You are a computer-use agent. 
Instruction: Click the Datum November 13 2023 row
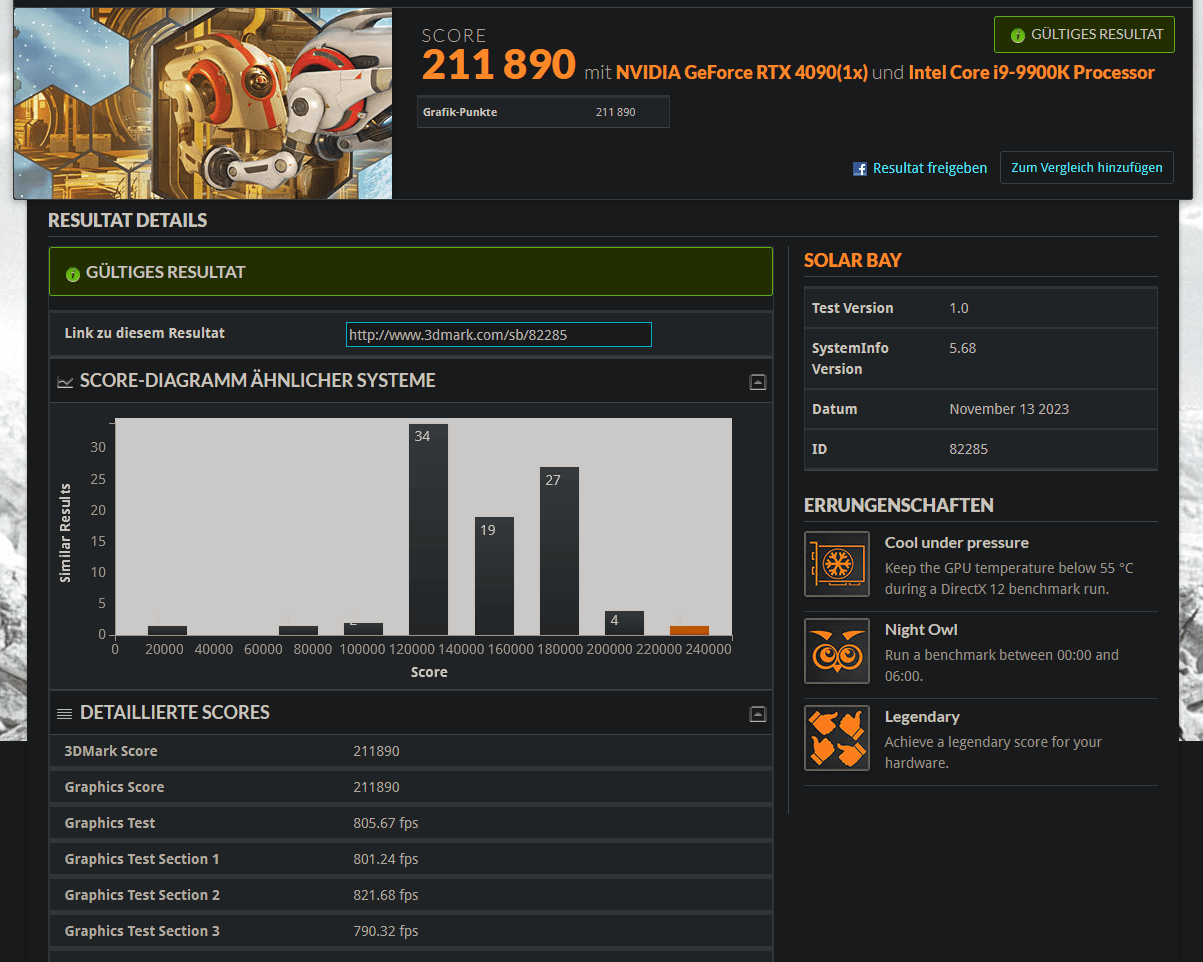[x=980, y=409]
